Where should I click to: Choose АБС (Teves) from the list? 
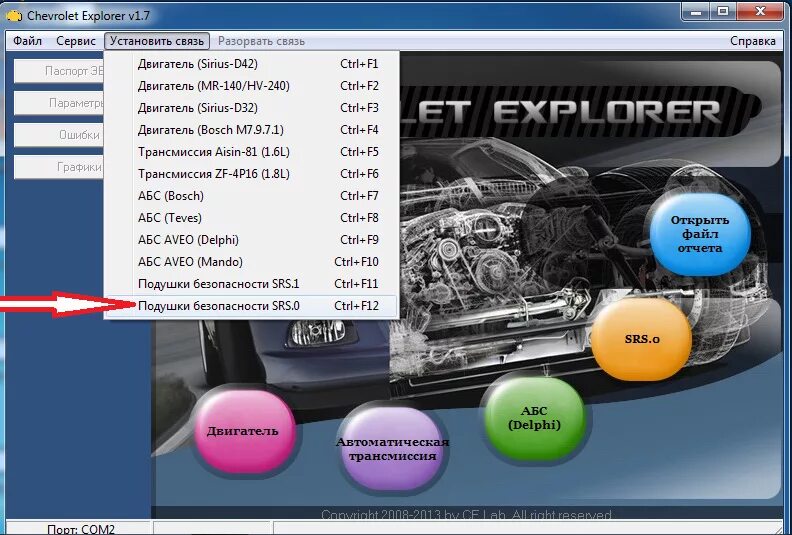(x=252, y=218)
